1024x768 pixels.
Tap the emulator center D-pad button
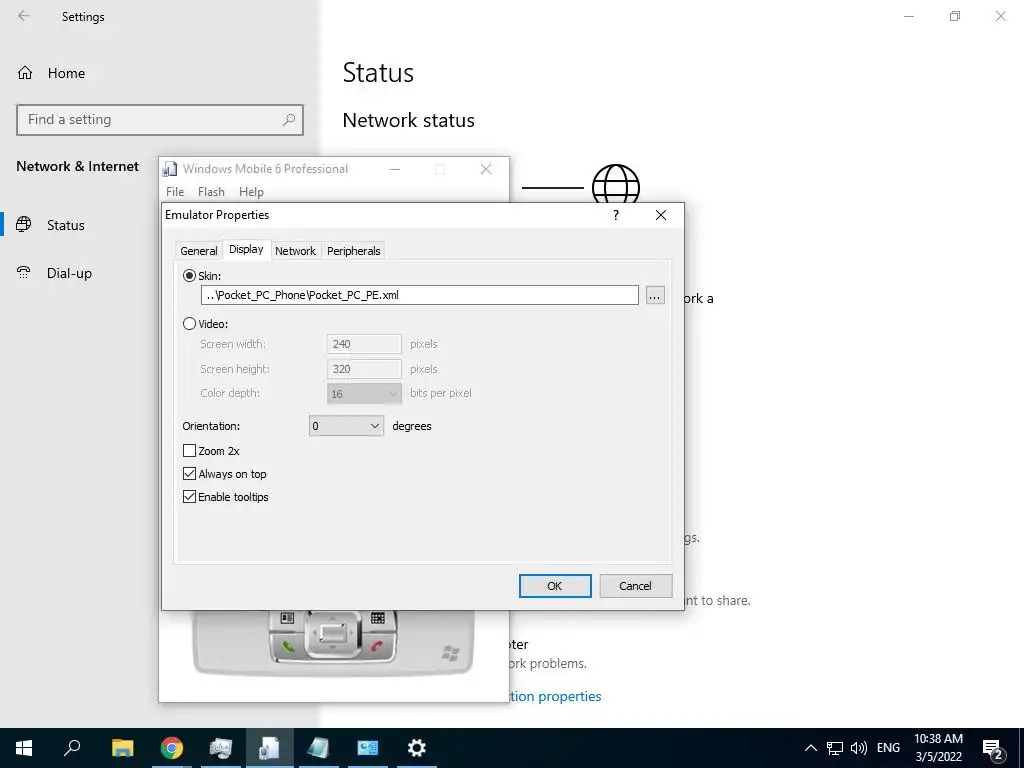(x=333, y=632)
